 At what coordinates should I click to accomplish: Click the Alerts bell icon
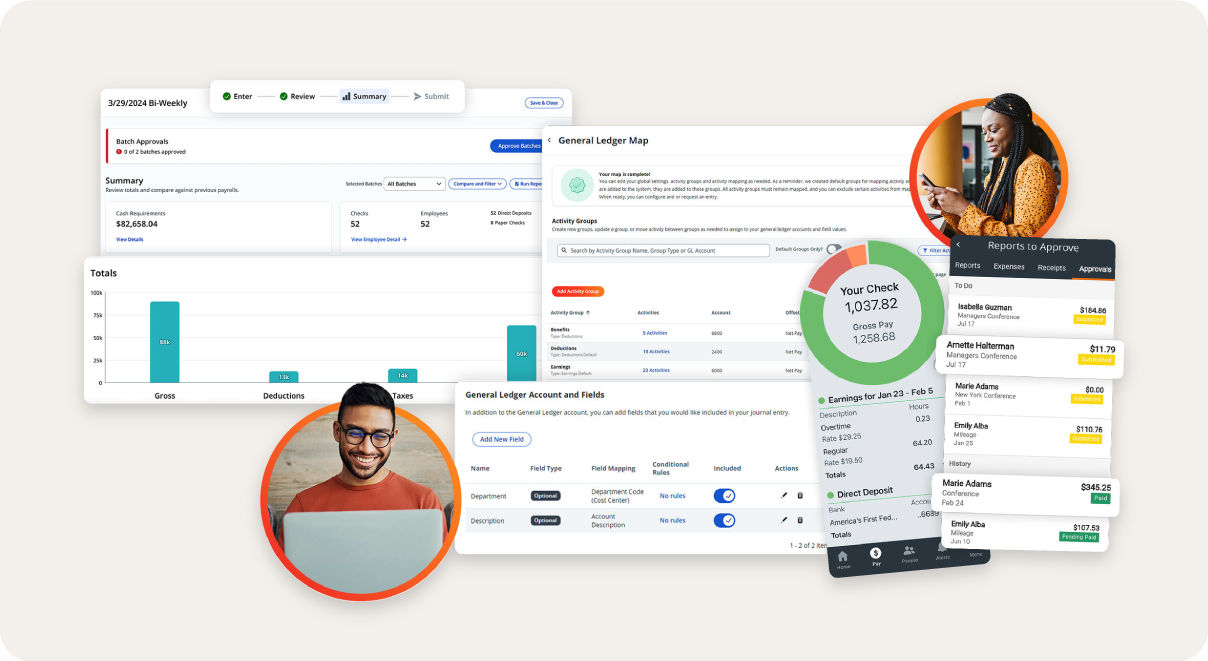(x=942, y=550)
